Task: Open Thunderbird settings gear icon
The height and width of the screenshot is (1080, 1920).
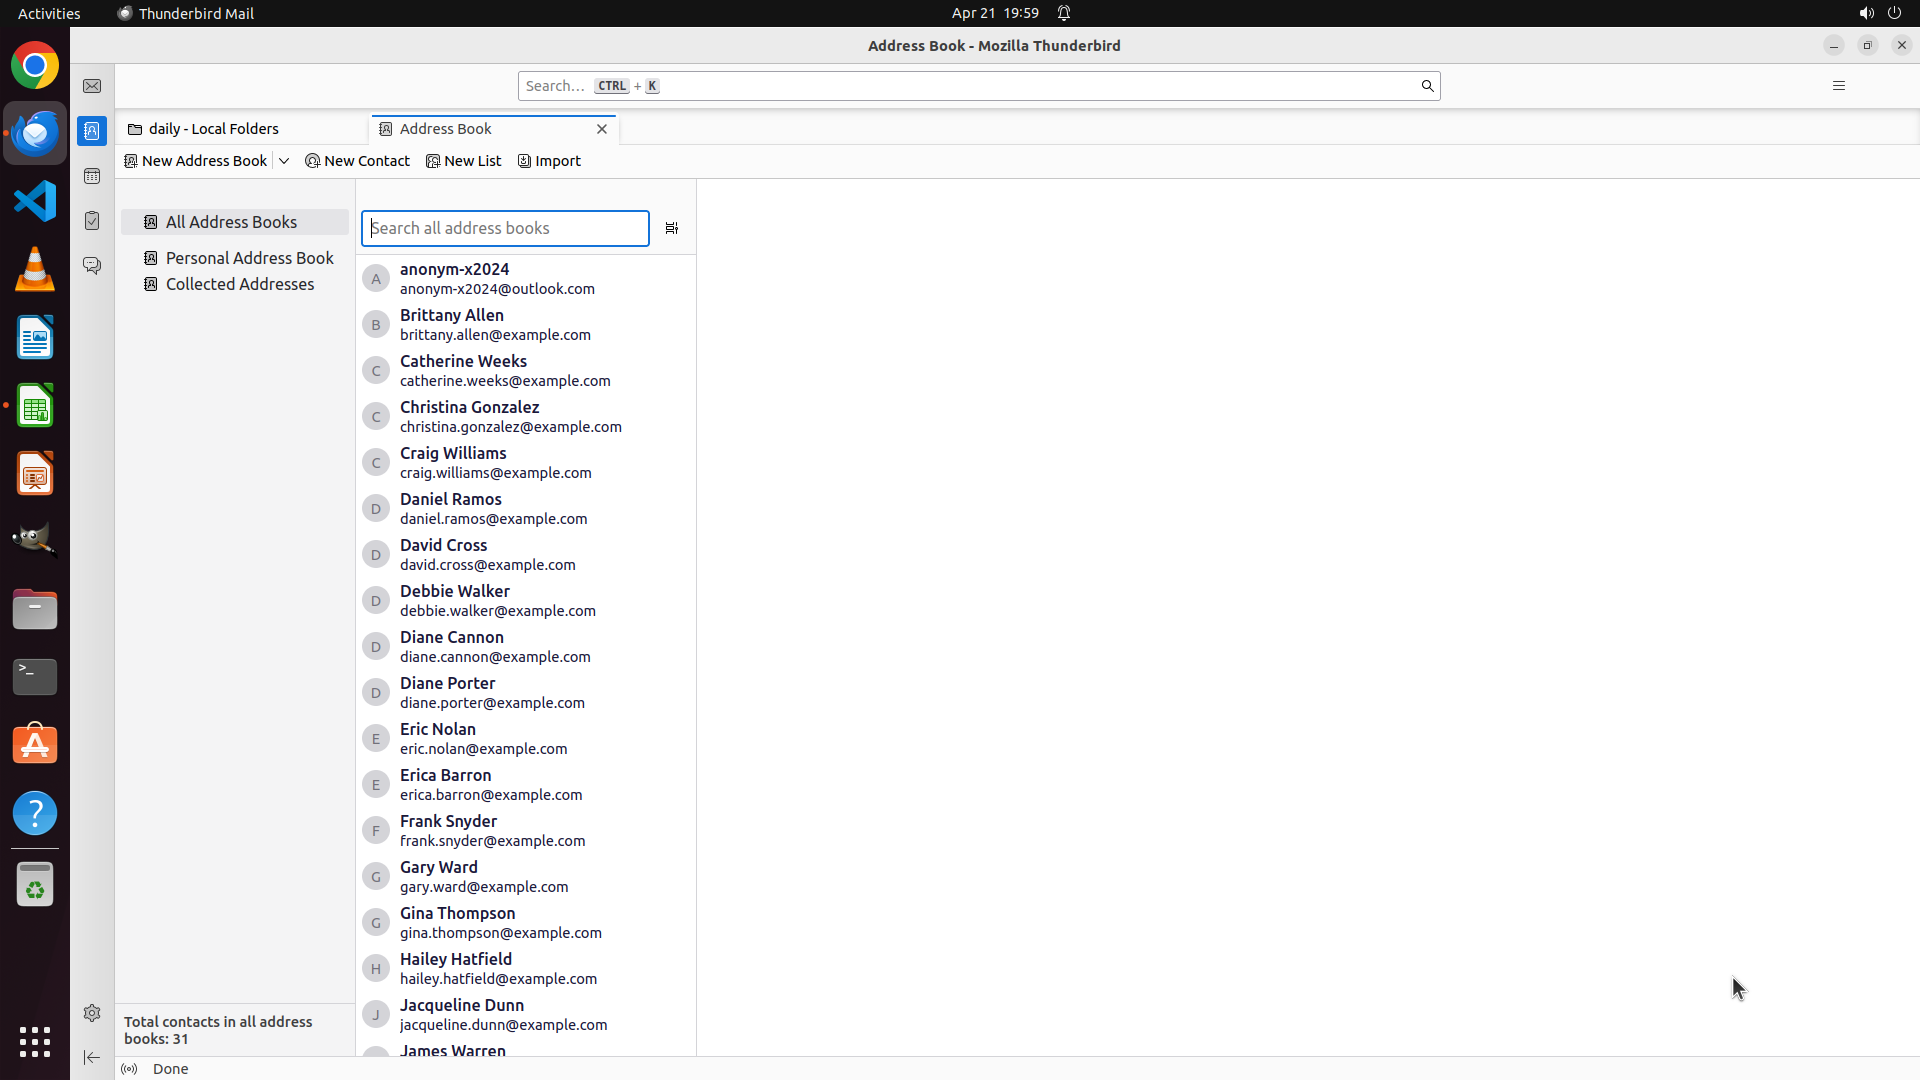Action: click(x=92, y=1013)
